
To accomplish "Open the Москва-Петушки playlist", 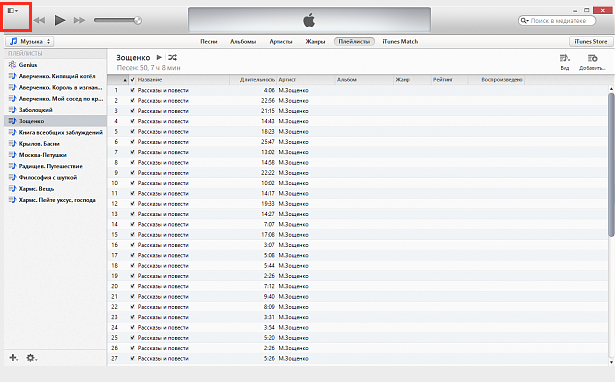I will (55, 155).
